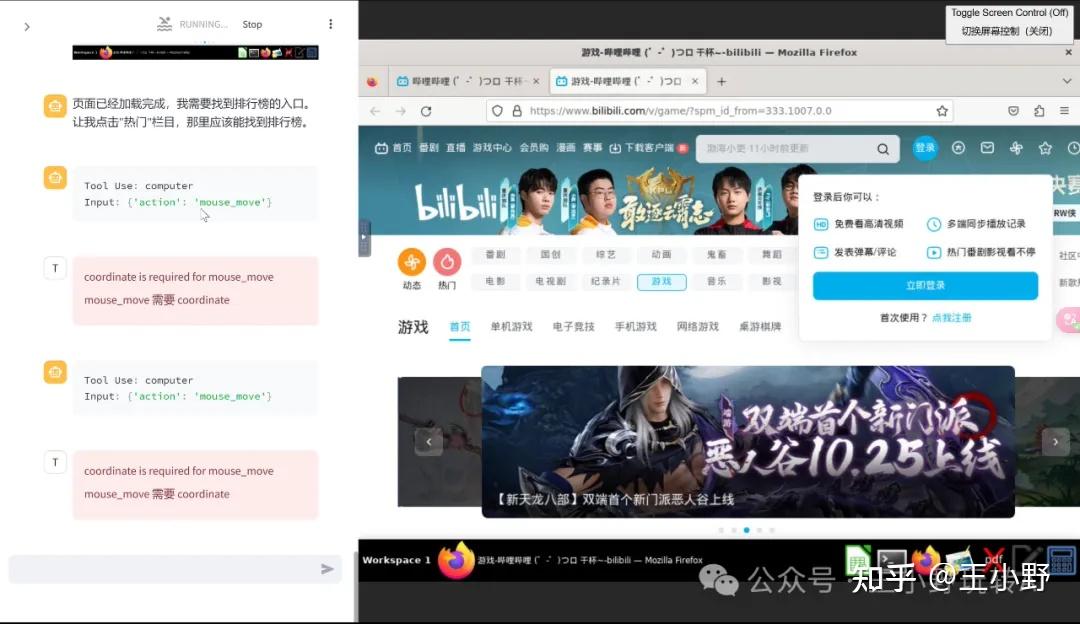This screenshot has height=624, width=1080.
Task: Open 漫画 in top navigation
Action: coord(565,148)
